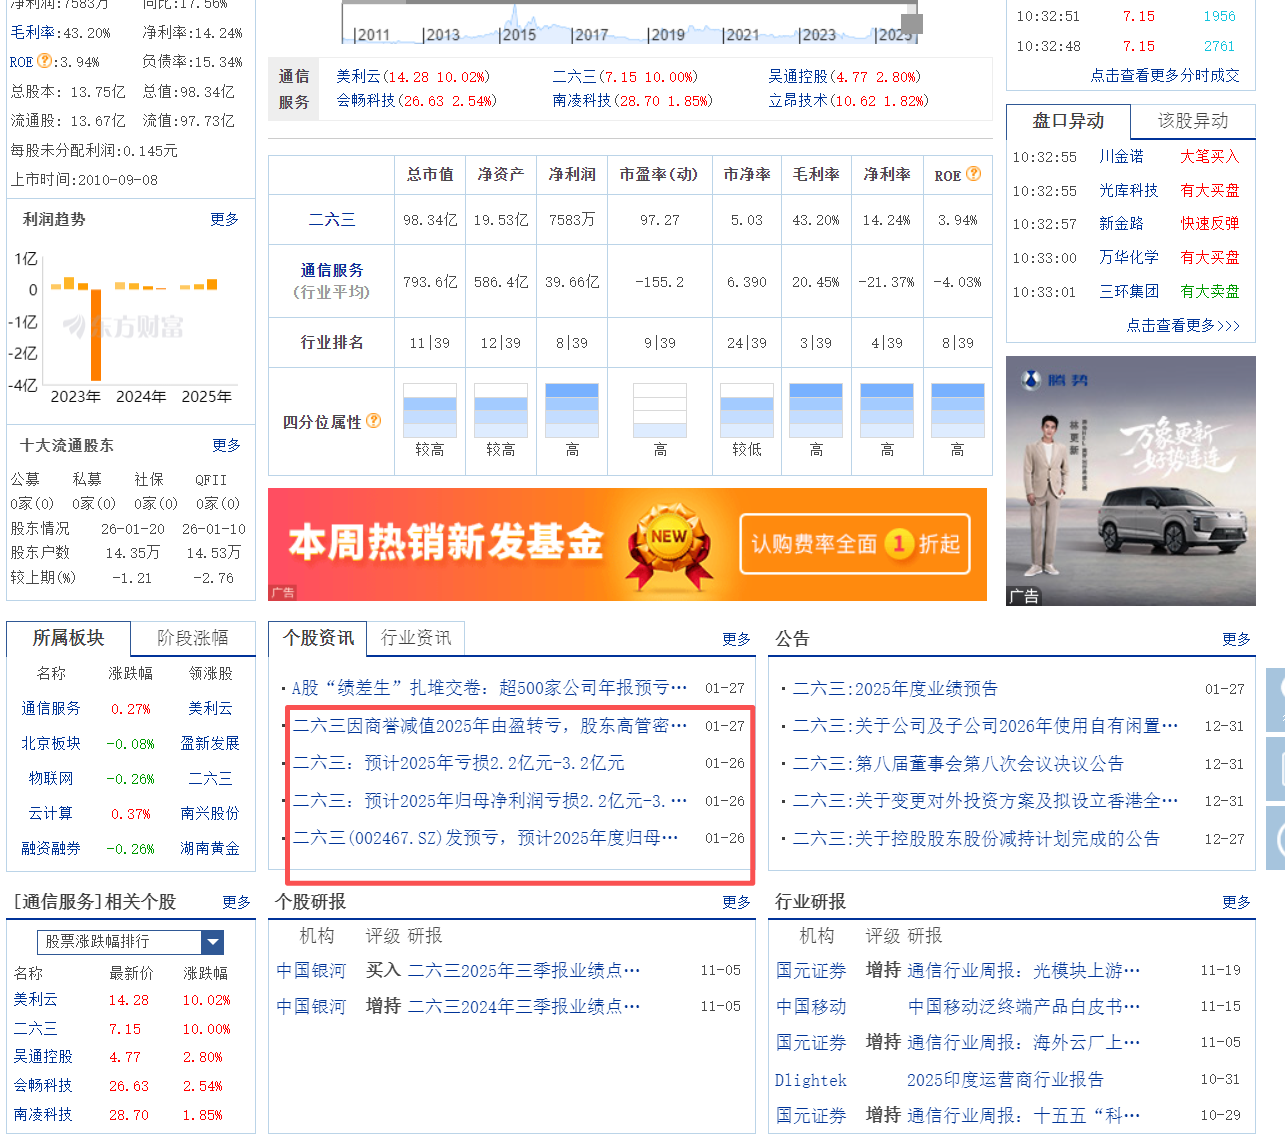The width and height of the screenshot is (1285, 1146).
Task: Click 湖南黄金 leading stock link
Action: (x=210, y=849)
